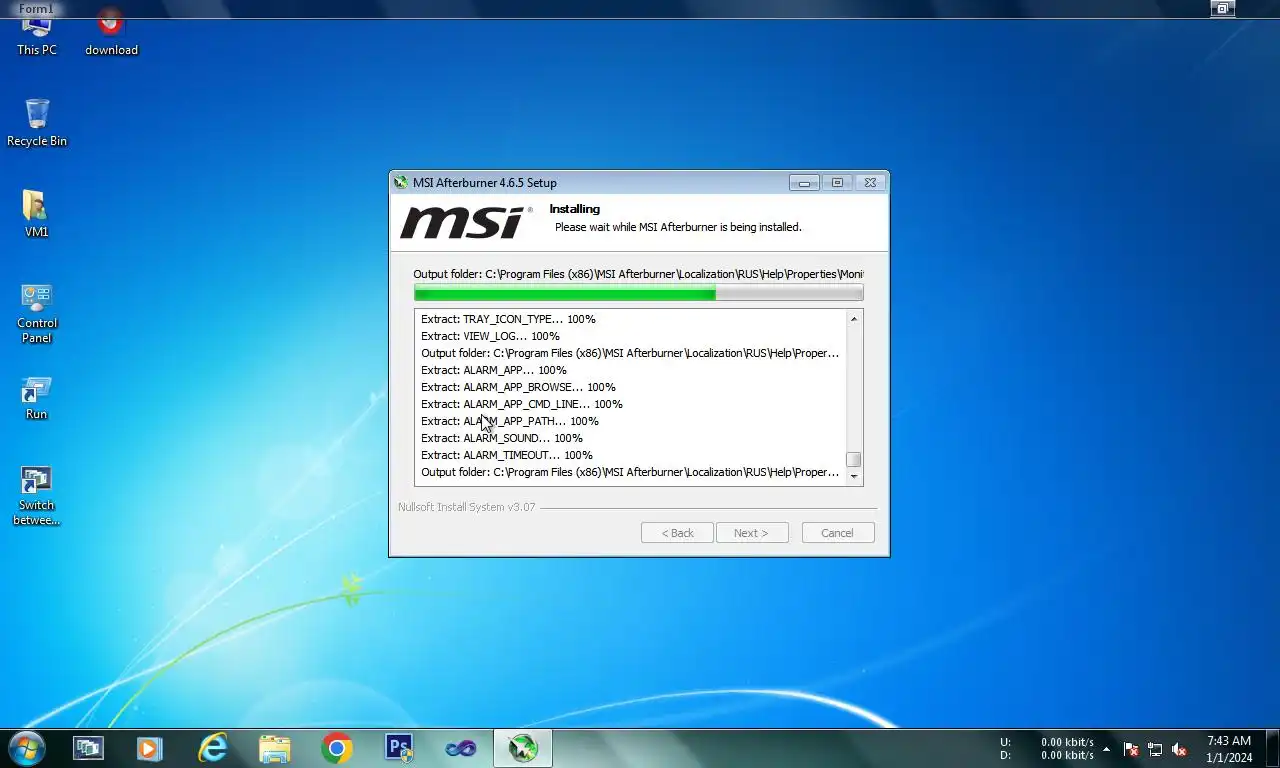
Task: Open the clock showing 7:43 AM
Action: point(1229,749)
